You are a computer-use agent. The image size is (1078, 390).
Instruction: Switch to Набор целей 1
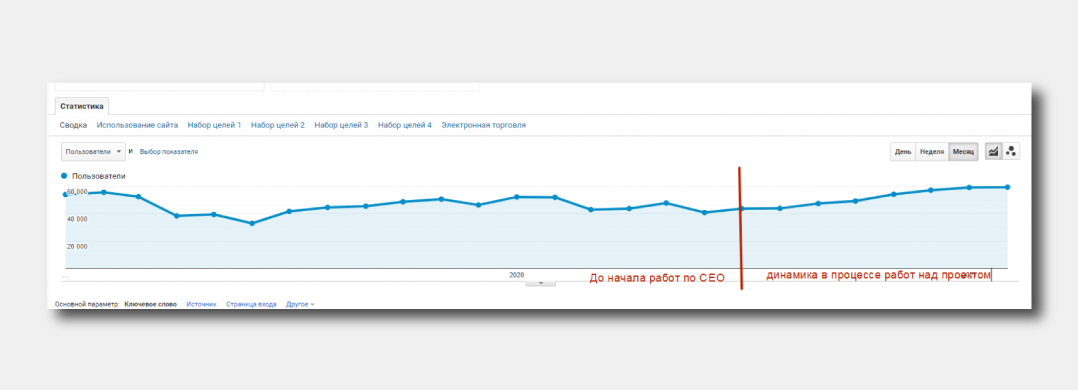tap(214, 125)
